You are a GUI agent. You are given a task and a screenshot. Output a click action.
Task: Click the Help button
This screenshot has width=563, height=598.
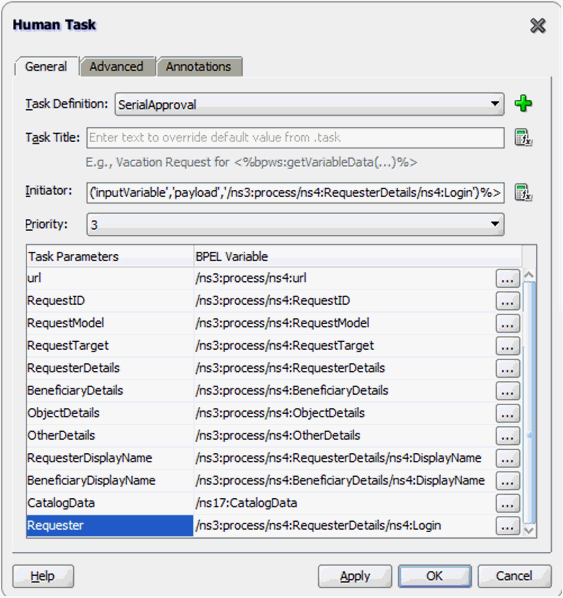(43, 576)
